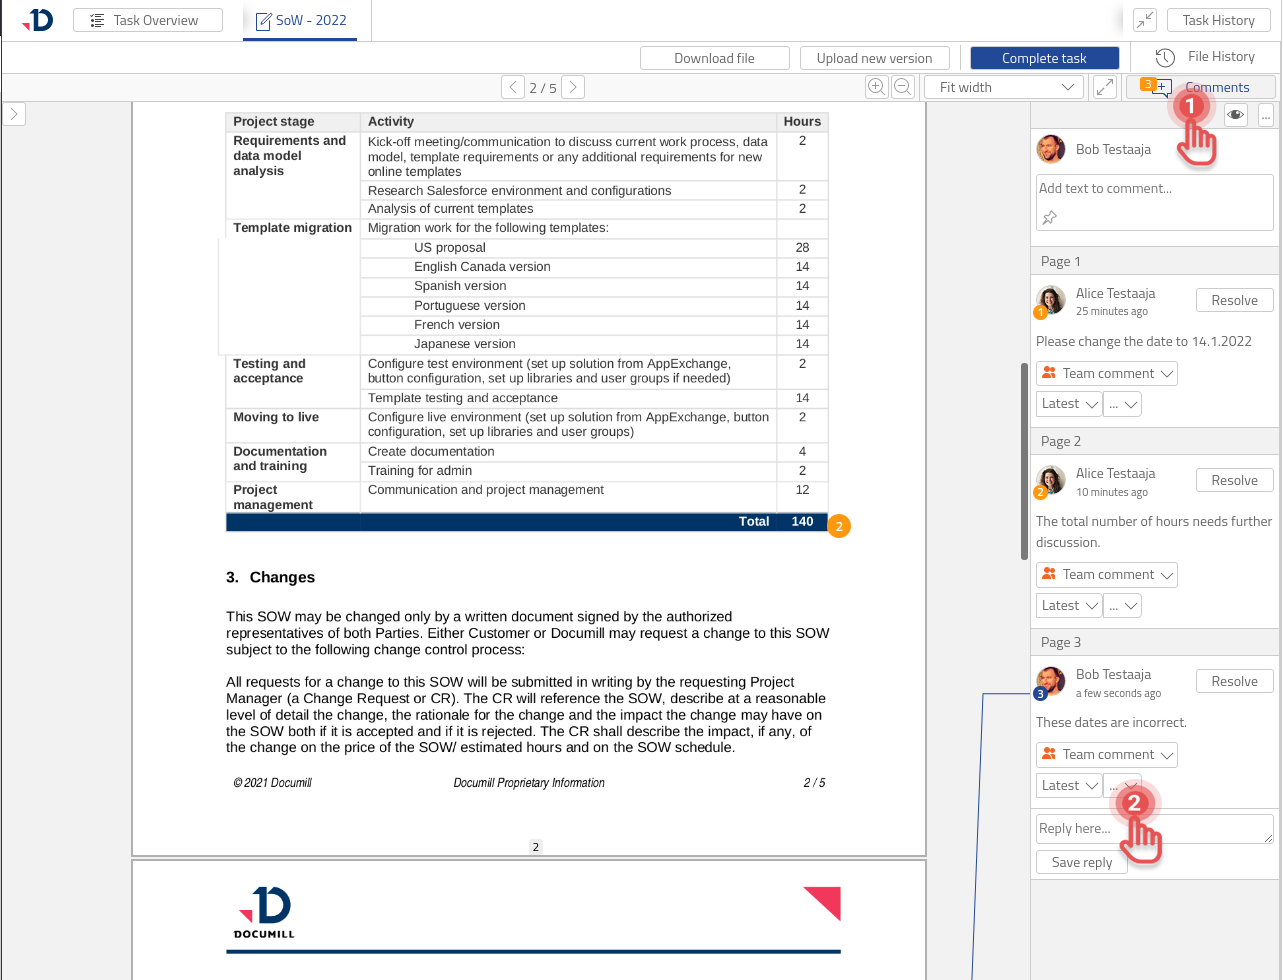Select the SoW - 2022 tab
This screenshot has width=1283, height=980.
click(300, 20)
